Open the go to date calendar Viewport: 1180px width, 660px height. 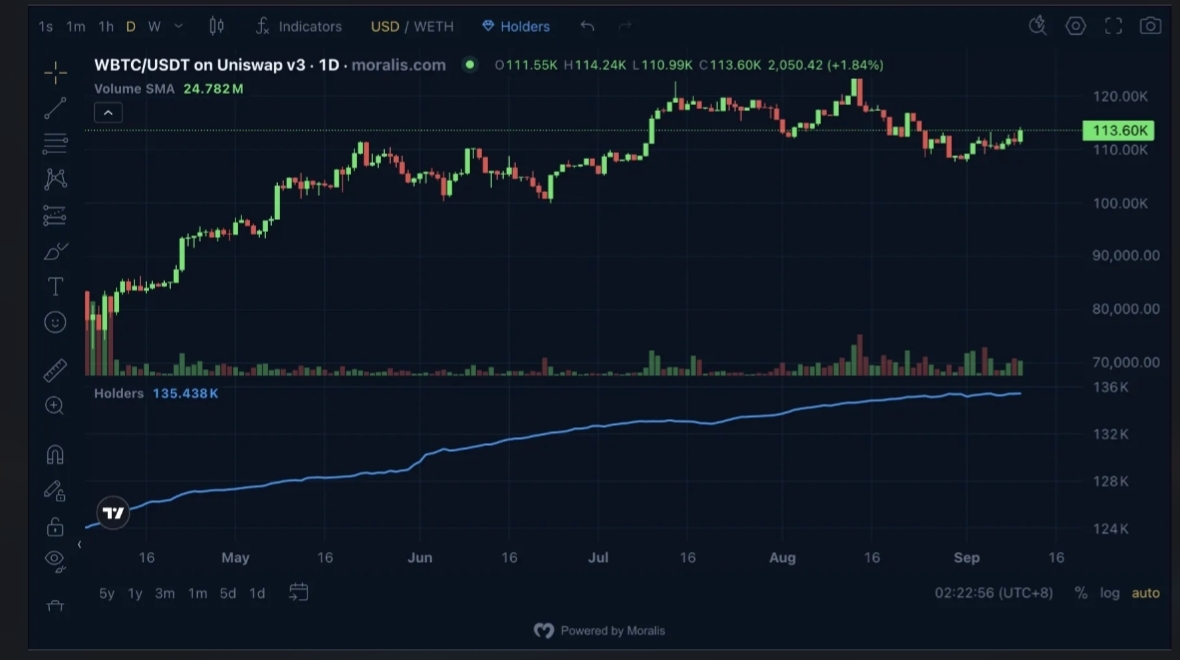(299, 592)
